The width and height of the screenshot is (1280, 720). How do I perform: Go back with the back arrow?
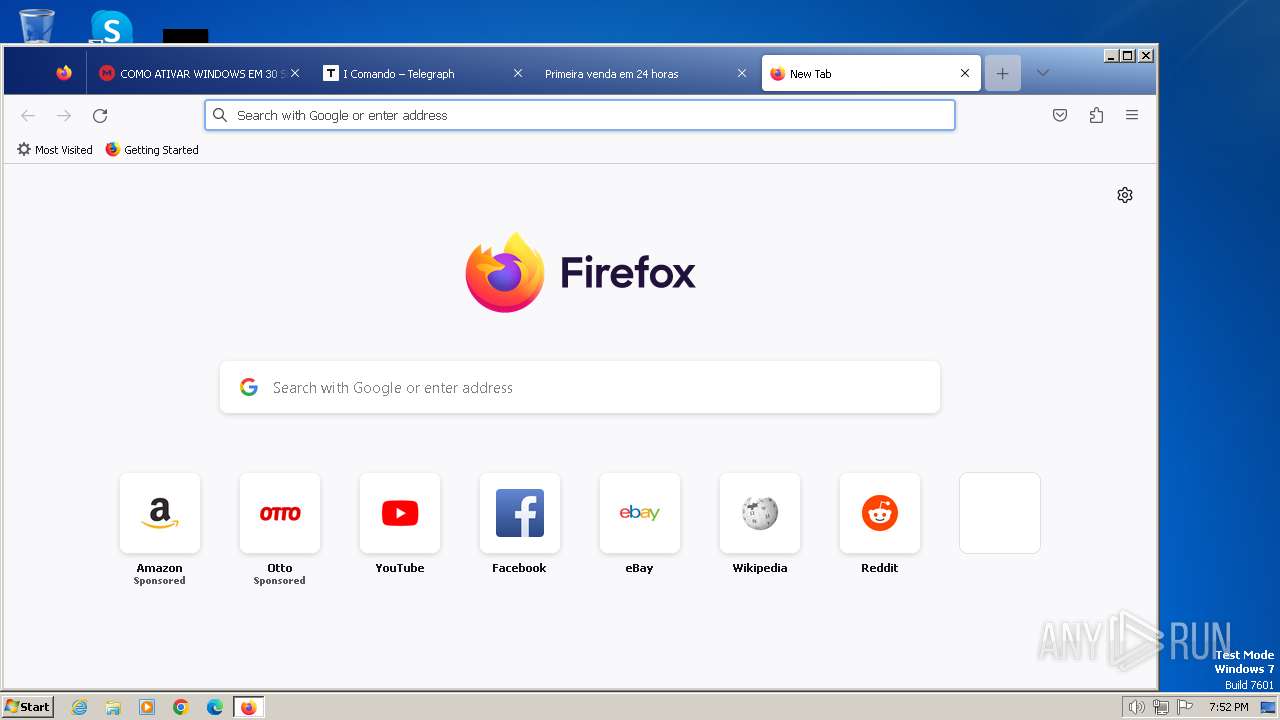click(28, 116)
